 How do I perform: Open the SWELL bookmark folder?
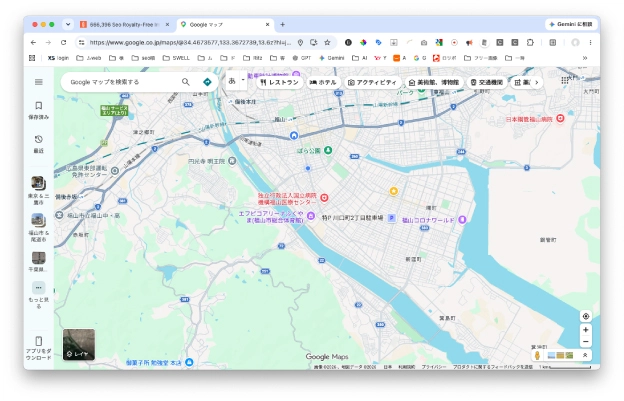(176, 58)
